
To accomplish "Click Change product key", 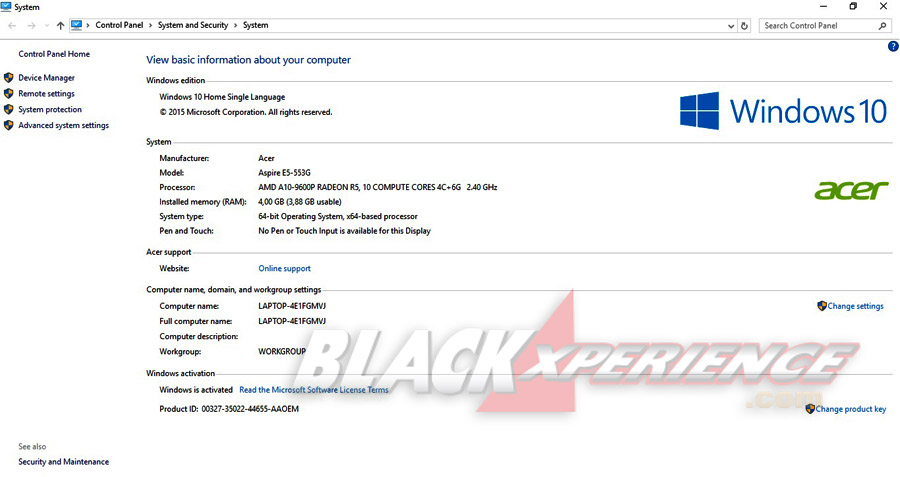I will point(851,409).
